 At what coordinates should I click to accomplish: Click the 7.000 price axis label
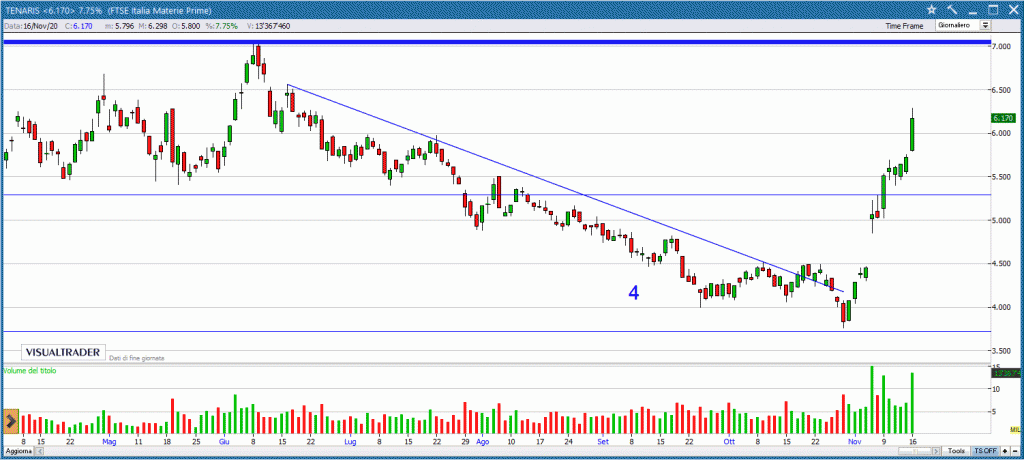coord(1002,46)
